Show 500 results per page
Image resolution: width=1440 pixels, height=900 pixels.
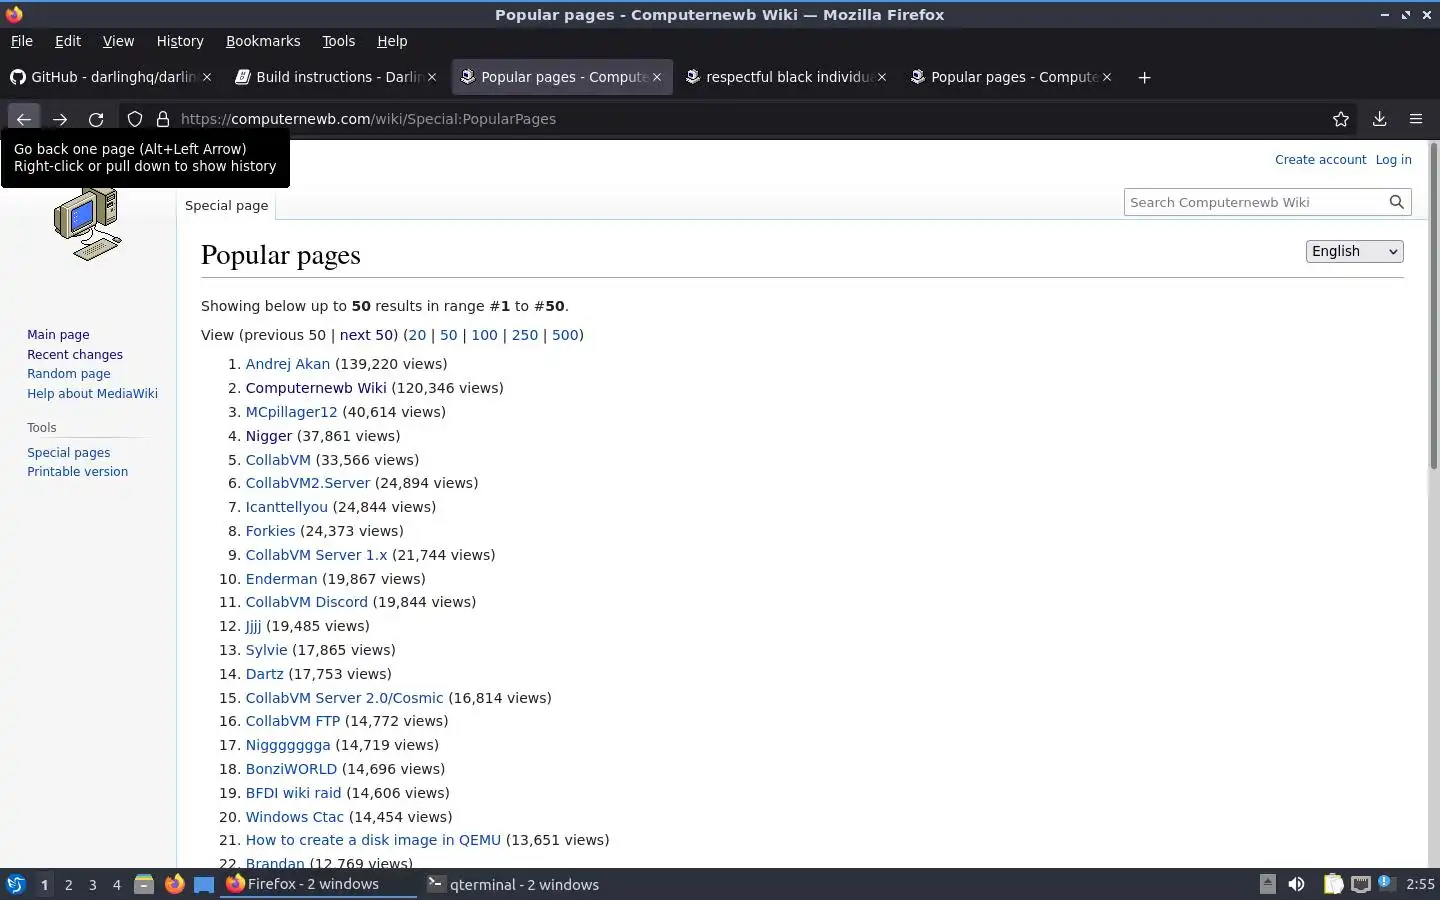[x=565, y=335]
